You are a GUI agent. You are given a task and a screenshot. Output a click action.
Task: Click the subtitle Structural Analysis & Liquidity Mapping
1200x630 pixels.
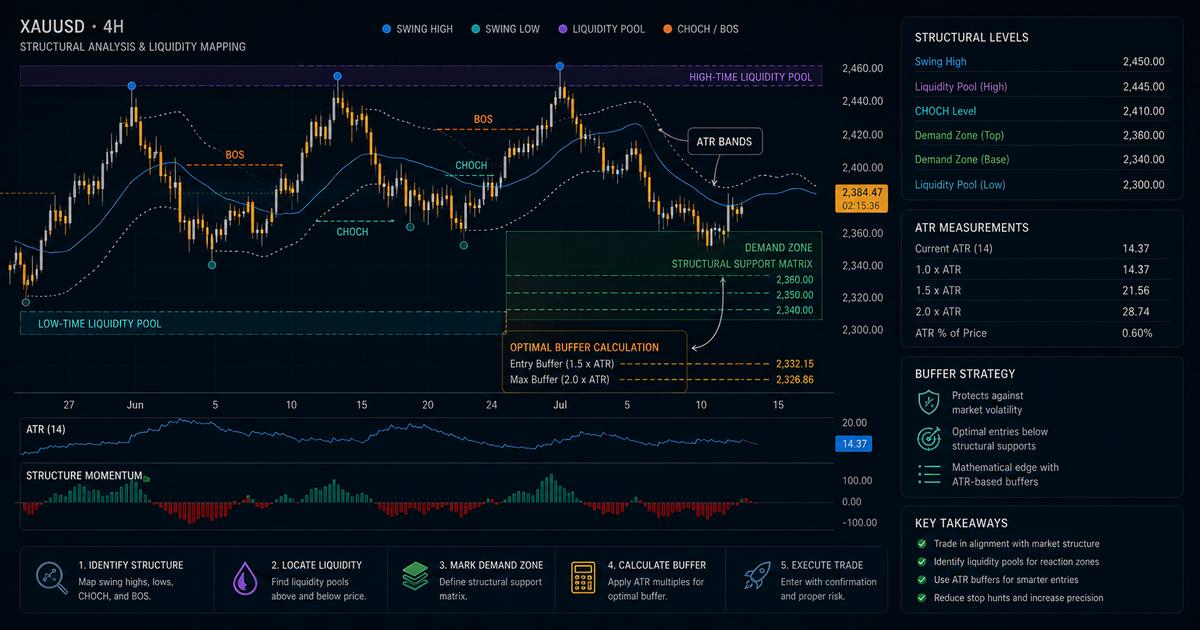click(x=133, y=47)
